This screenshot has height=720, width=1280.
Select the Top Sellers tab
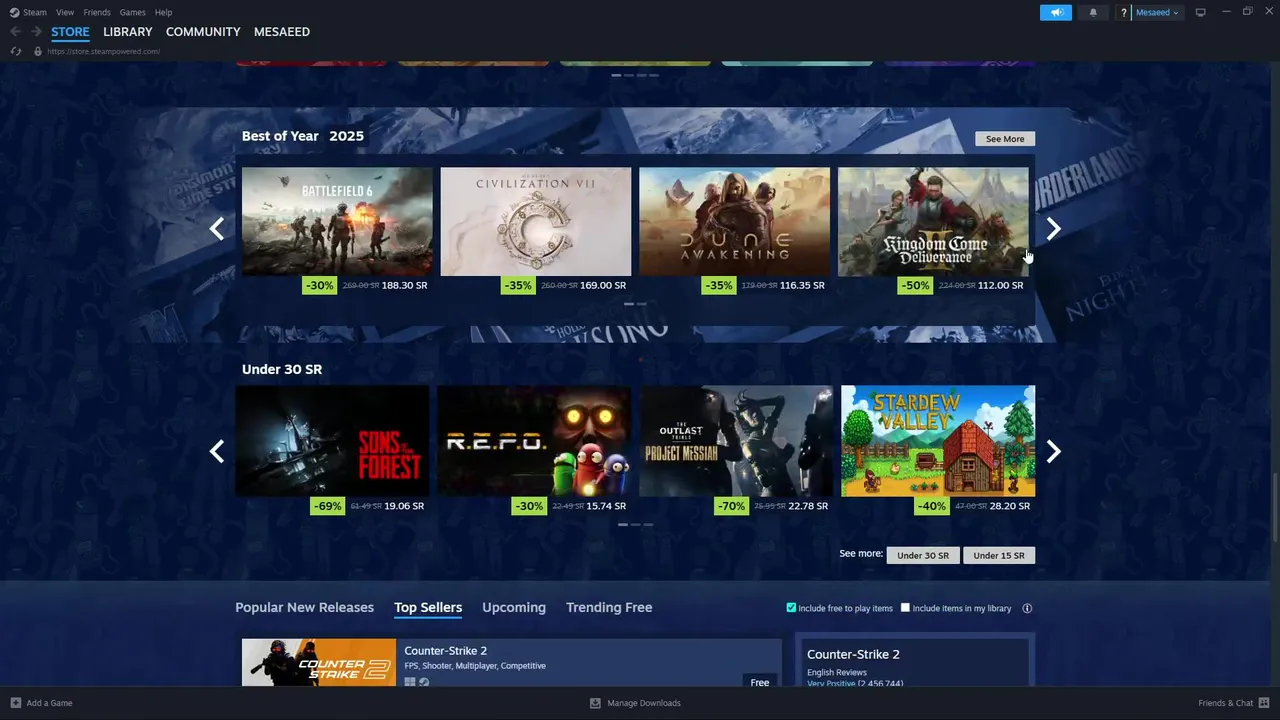tap(428, 607)
